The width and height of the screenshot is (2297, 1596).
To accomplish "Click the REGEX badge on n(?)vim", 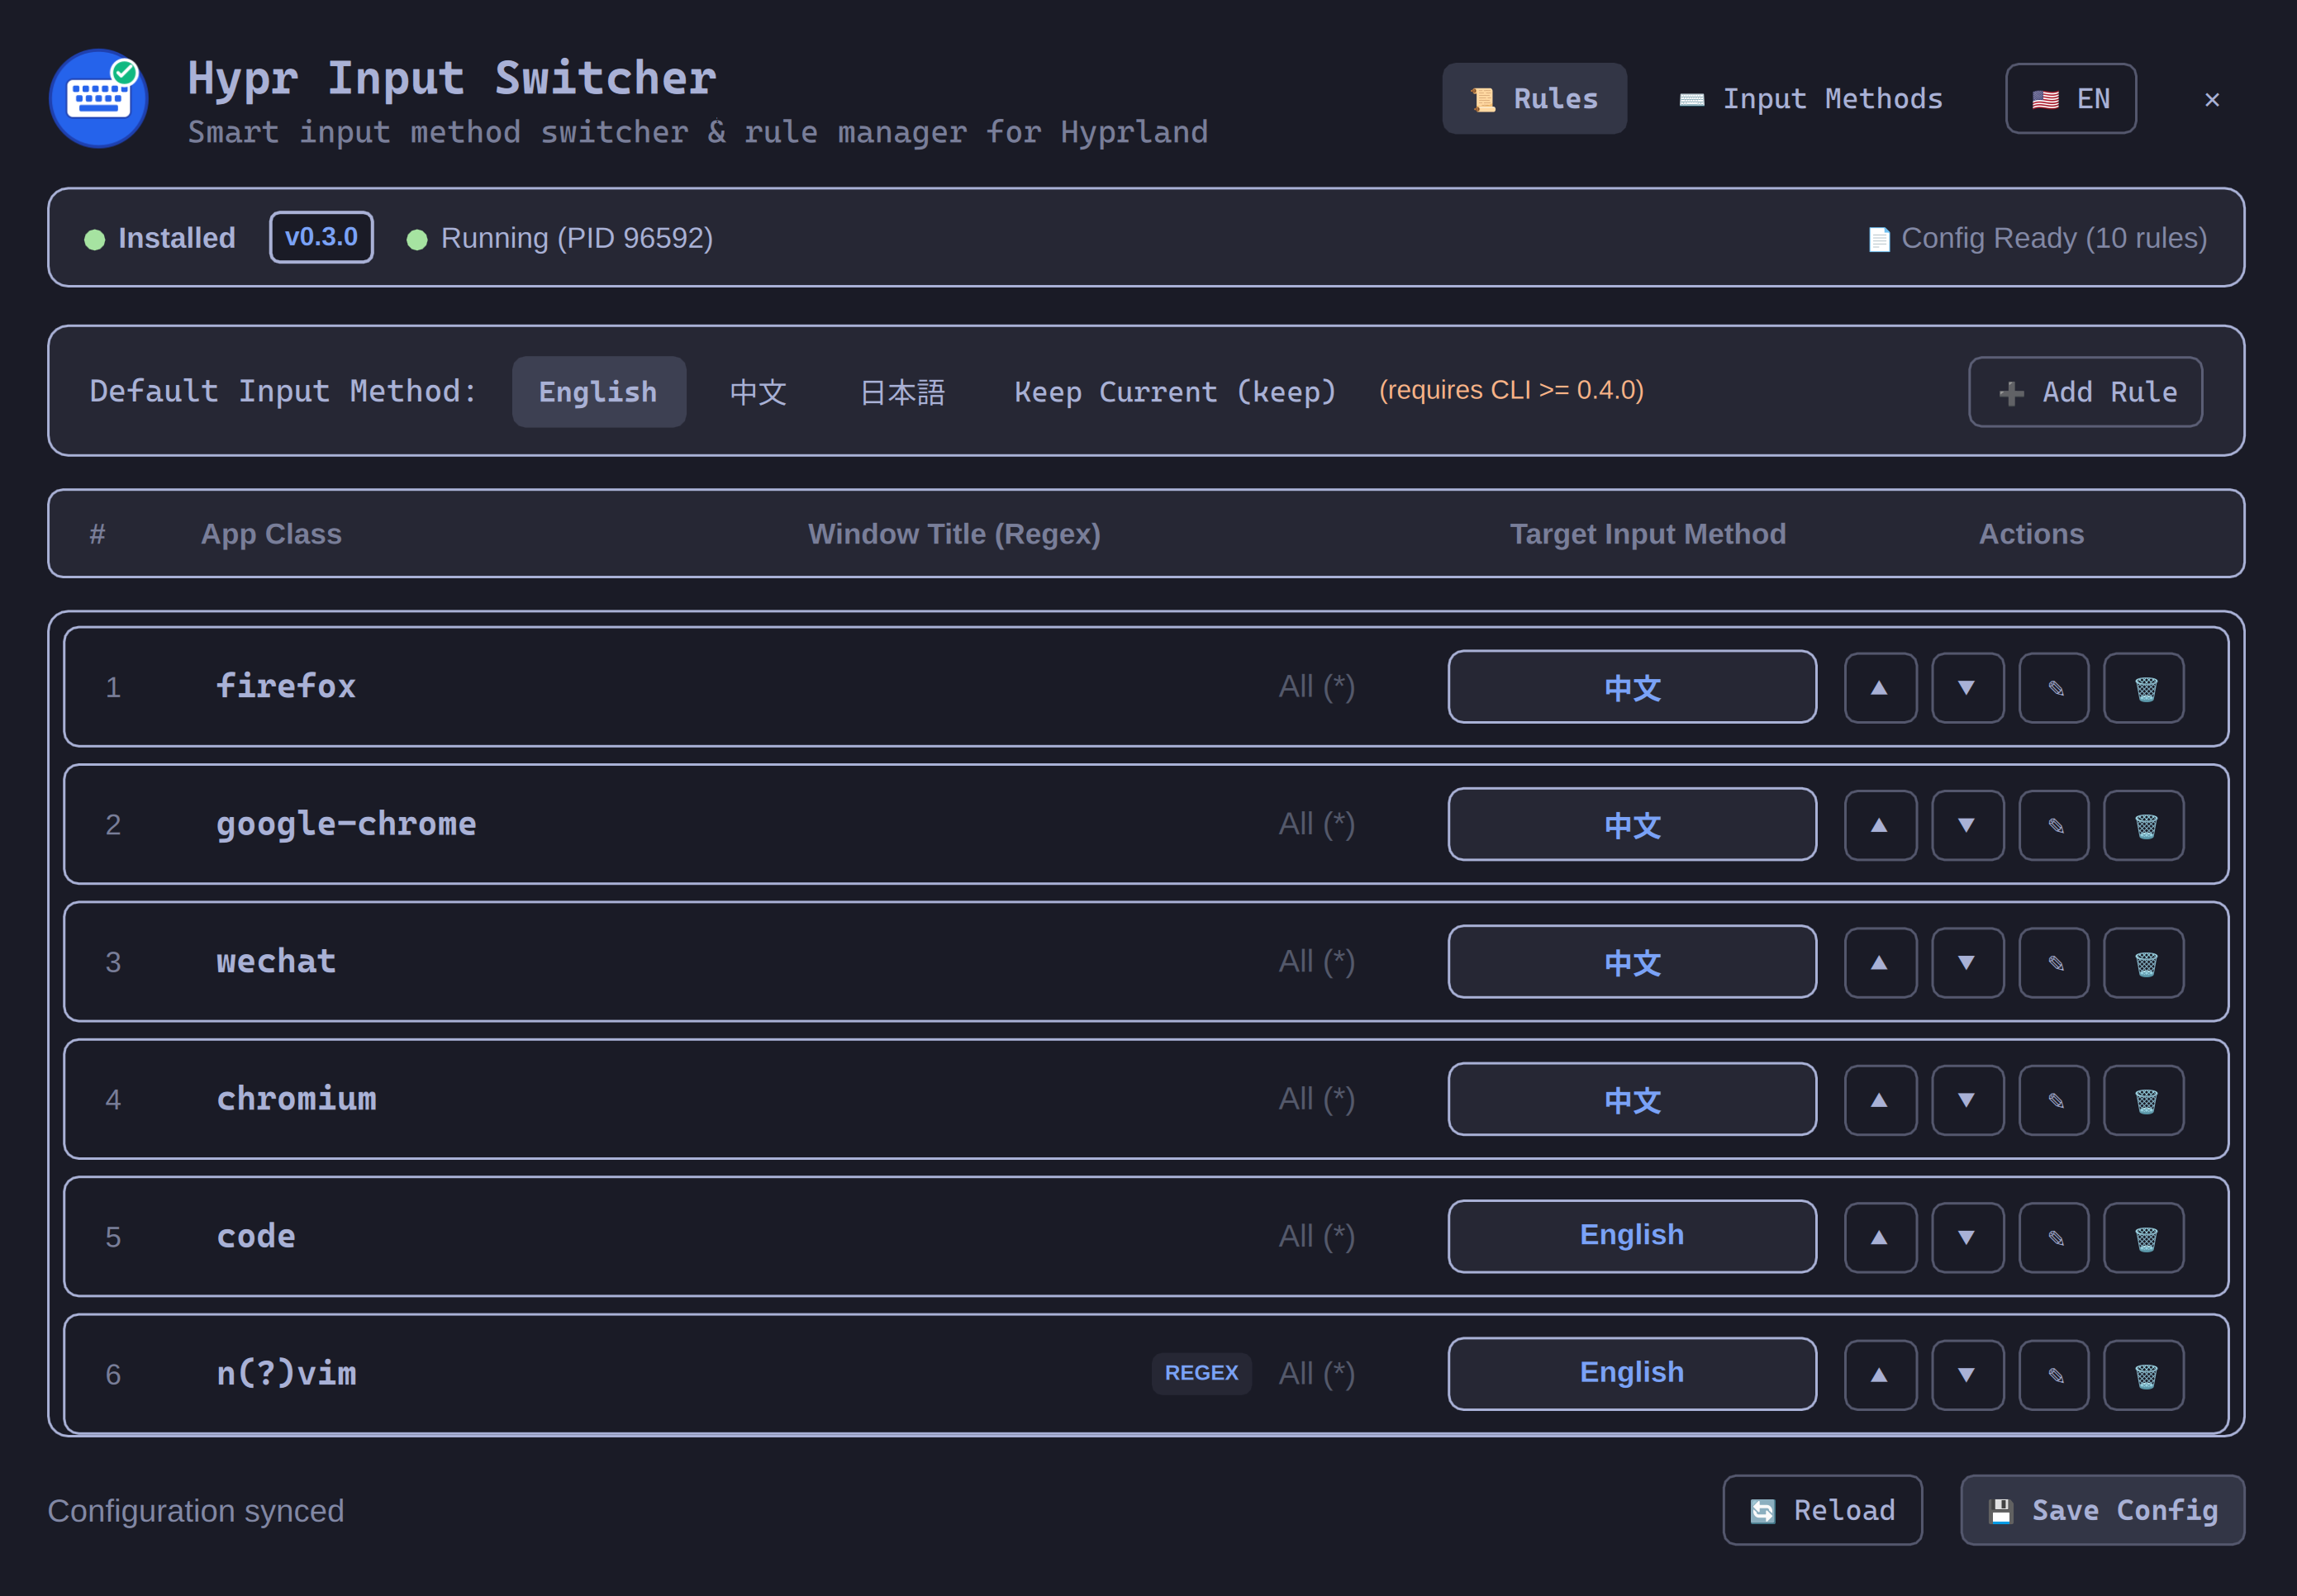I will click(1201, 1373).
